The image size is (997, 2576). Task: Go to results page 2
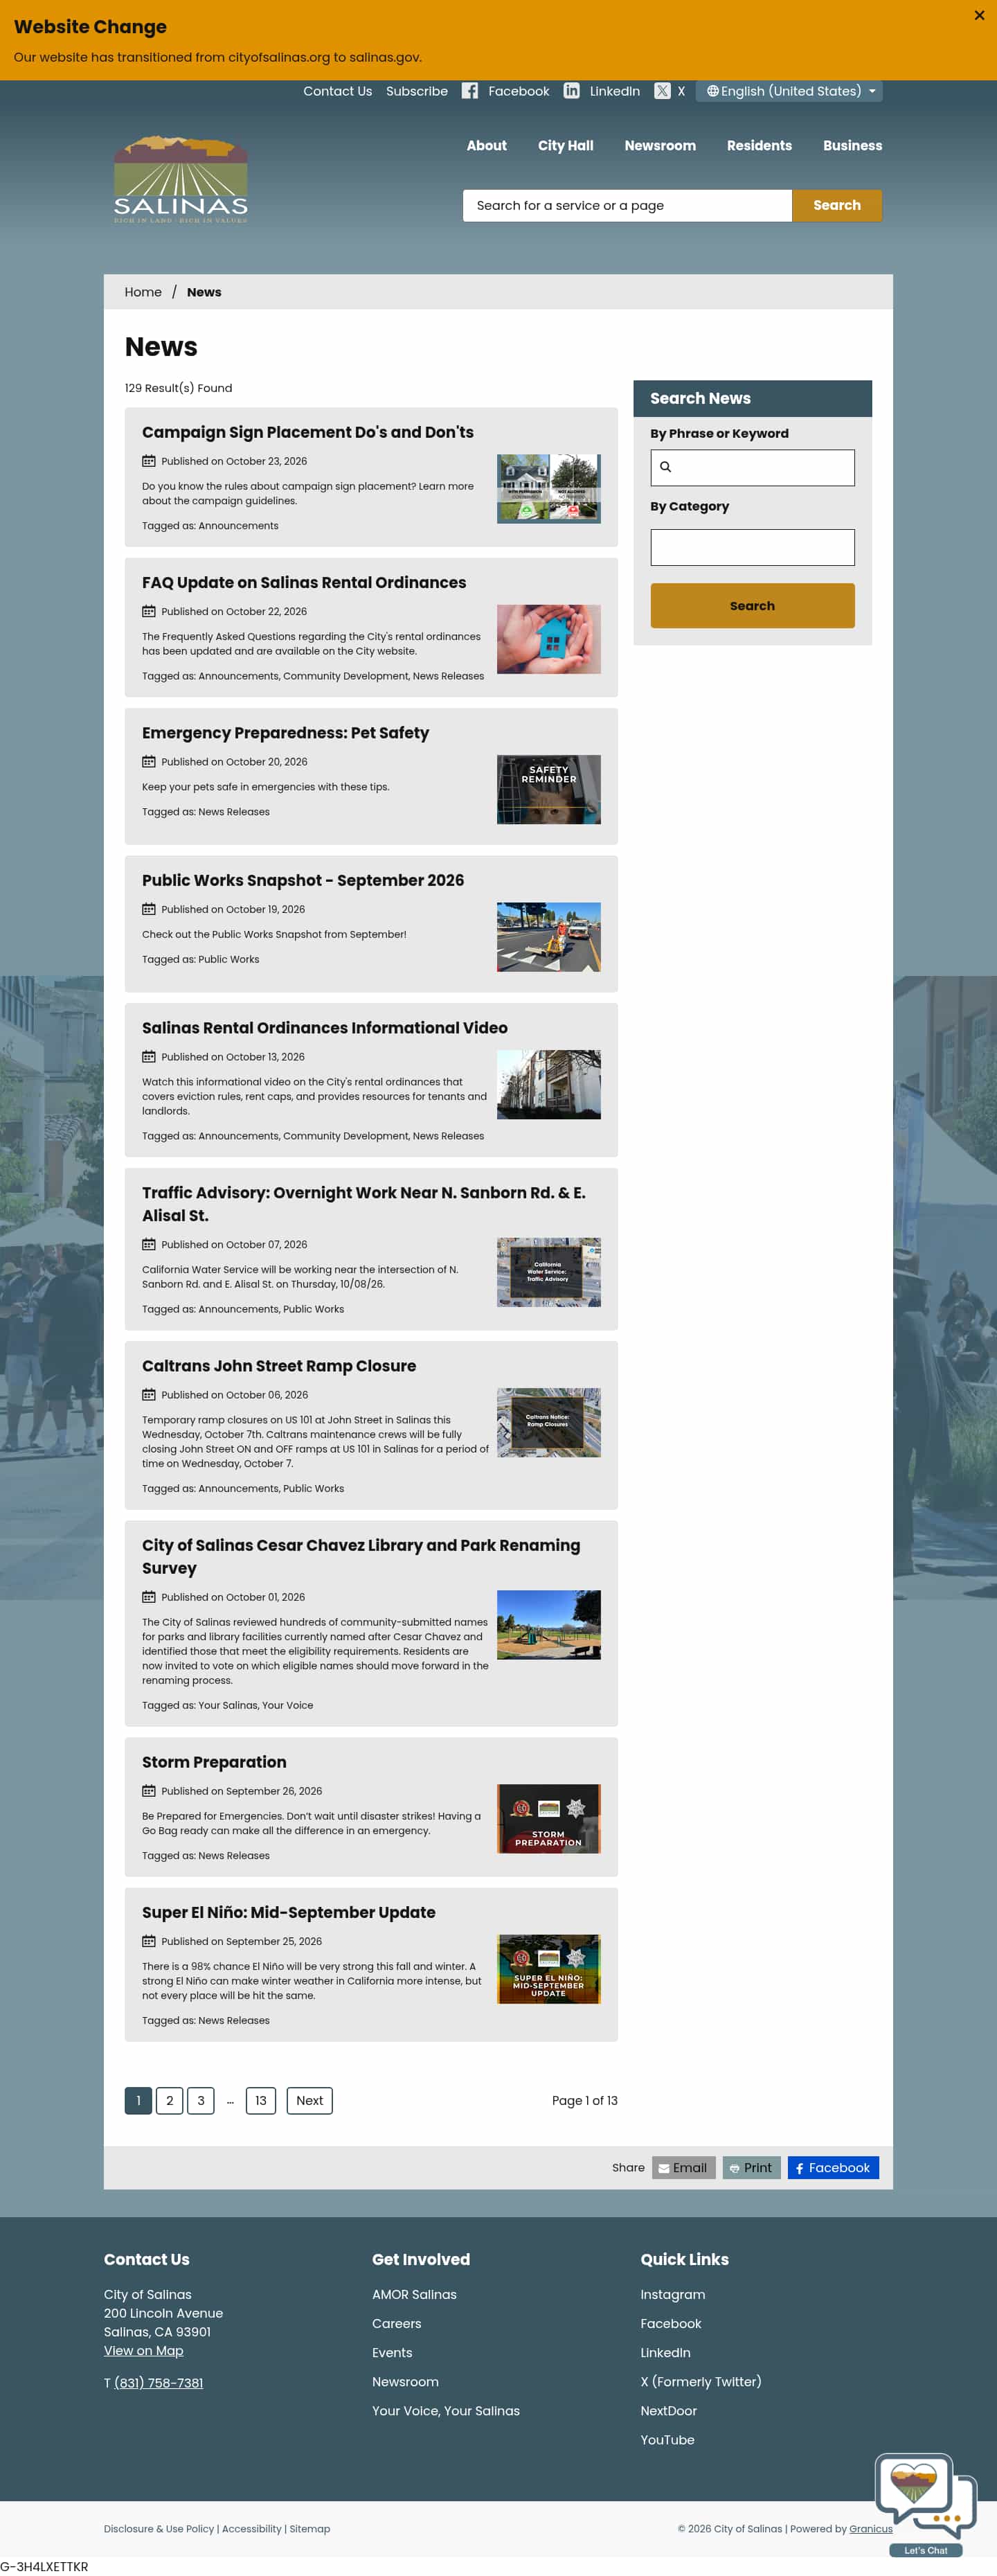170,2101
